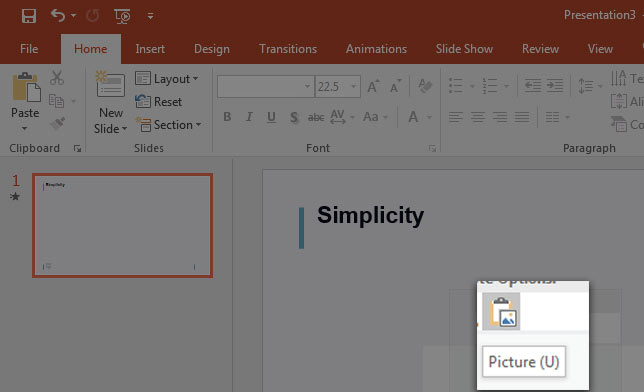Apply Font Color A button
Screen dimensions: 644x392
click(x=413, y=117)
